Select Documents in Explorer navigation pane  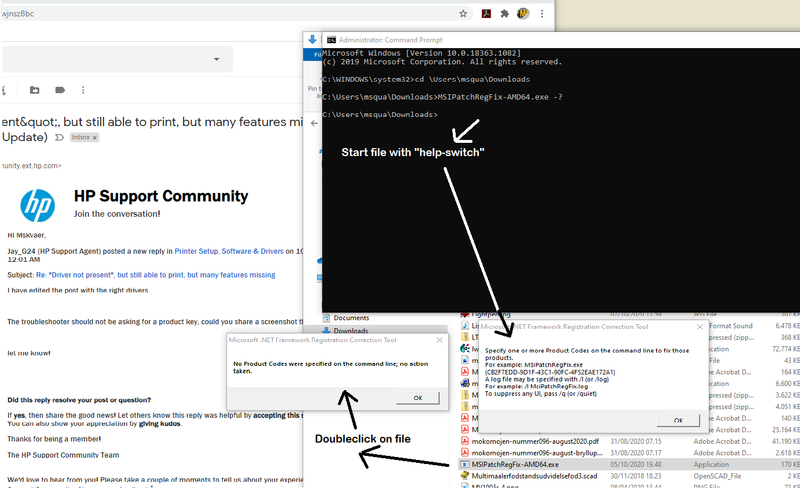[x=351, y=318]
